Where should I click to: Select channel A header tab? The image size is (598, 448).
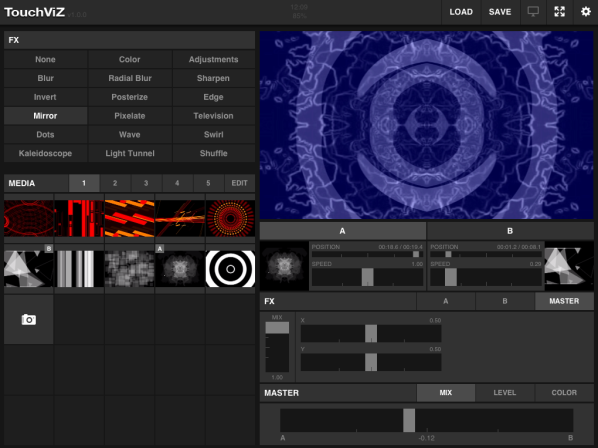(x=342, y=231)
